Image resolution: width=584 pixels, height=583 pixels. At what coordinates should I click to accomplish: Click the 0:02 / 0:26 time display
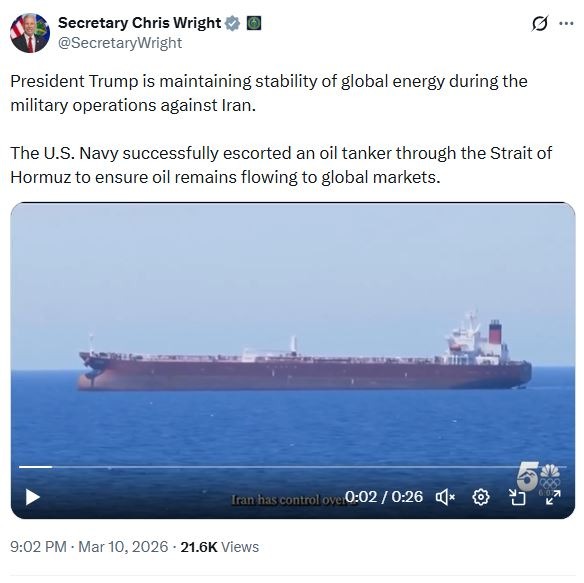point(384,497)
